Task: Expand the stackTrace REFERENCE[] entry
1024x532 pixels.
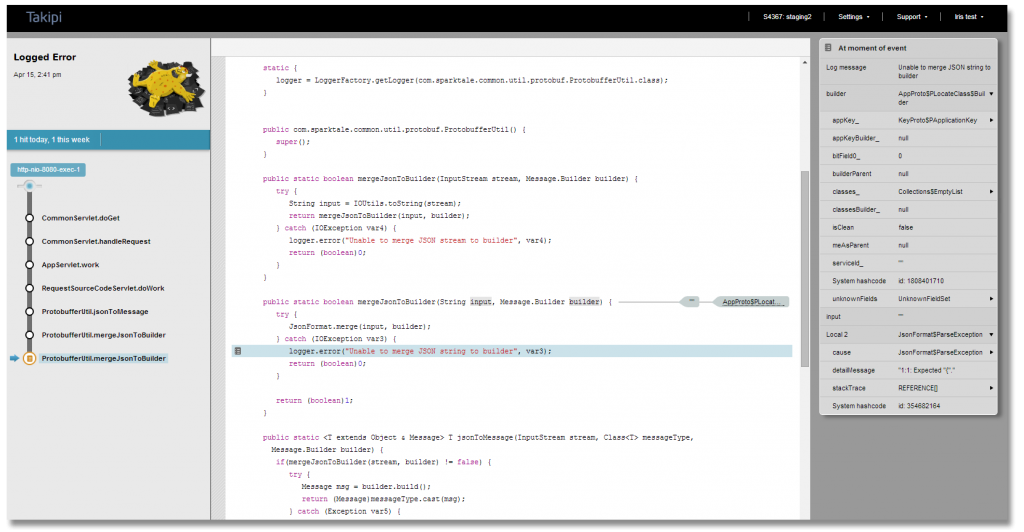Action: tap(991, 388)
